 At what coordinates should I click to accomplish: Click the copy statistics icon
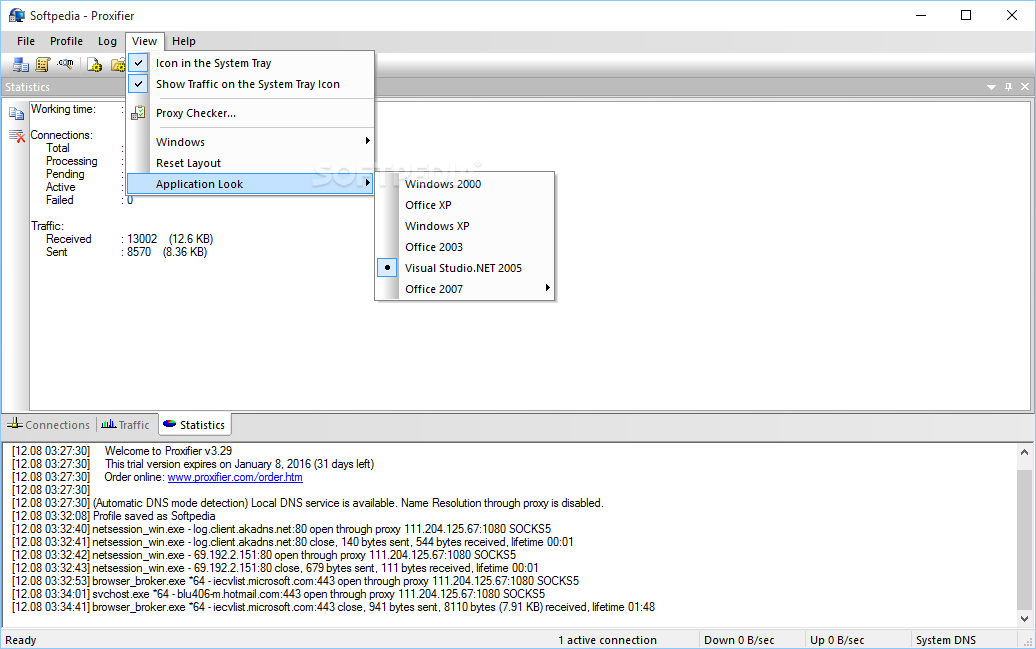pyautogui.click(x=17, y=114)
